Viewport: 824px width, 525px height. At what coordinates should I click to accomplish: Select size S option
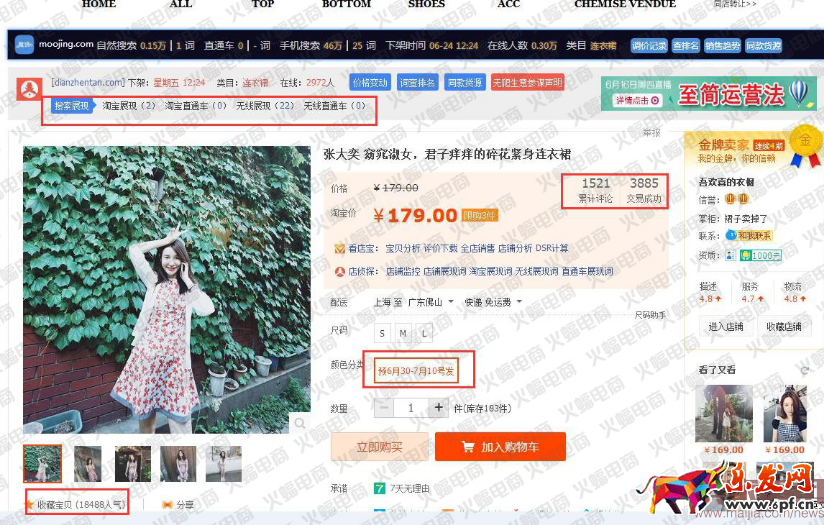tap(382, 333)
